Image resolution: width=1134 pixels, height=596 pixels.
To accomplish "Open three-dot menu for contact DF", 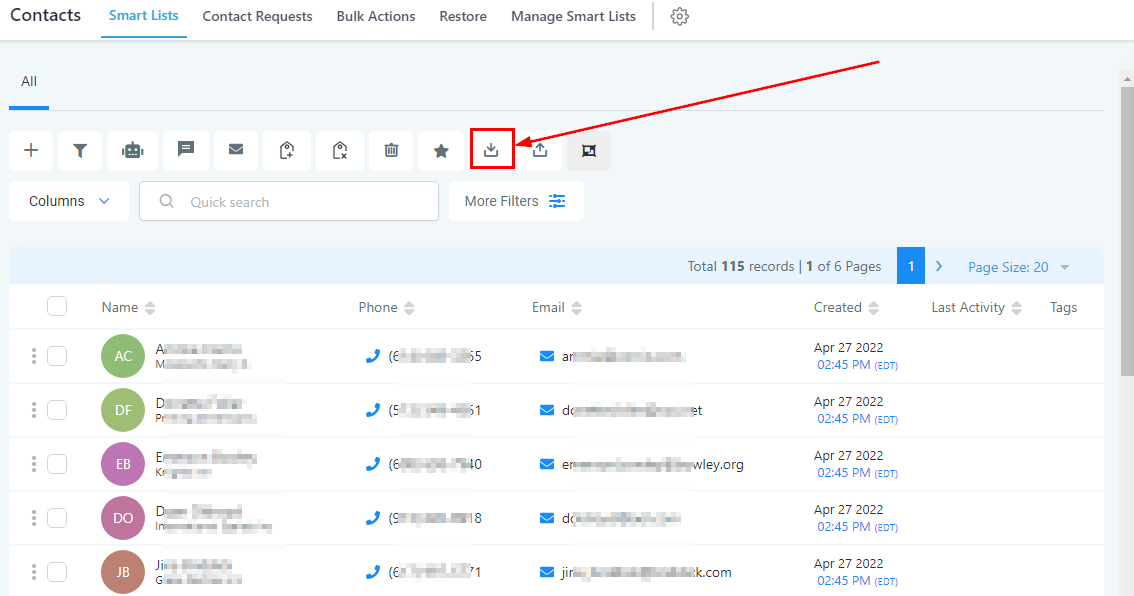I will (34, 410).
